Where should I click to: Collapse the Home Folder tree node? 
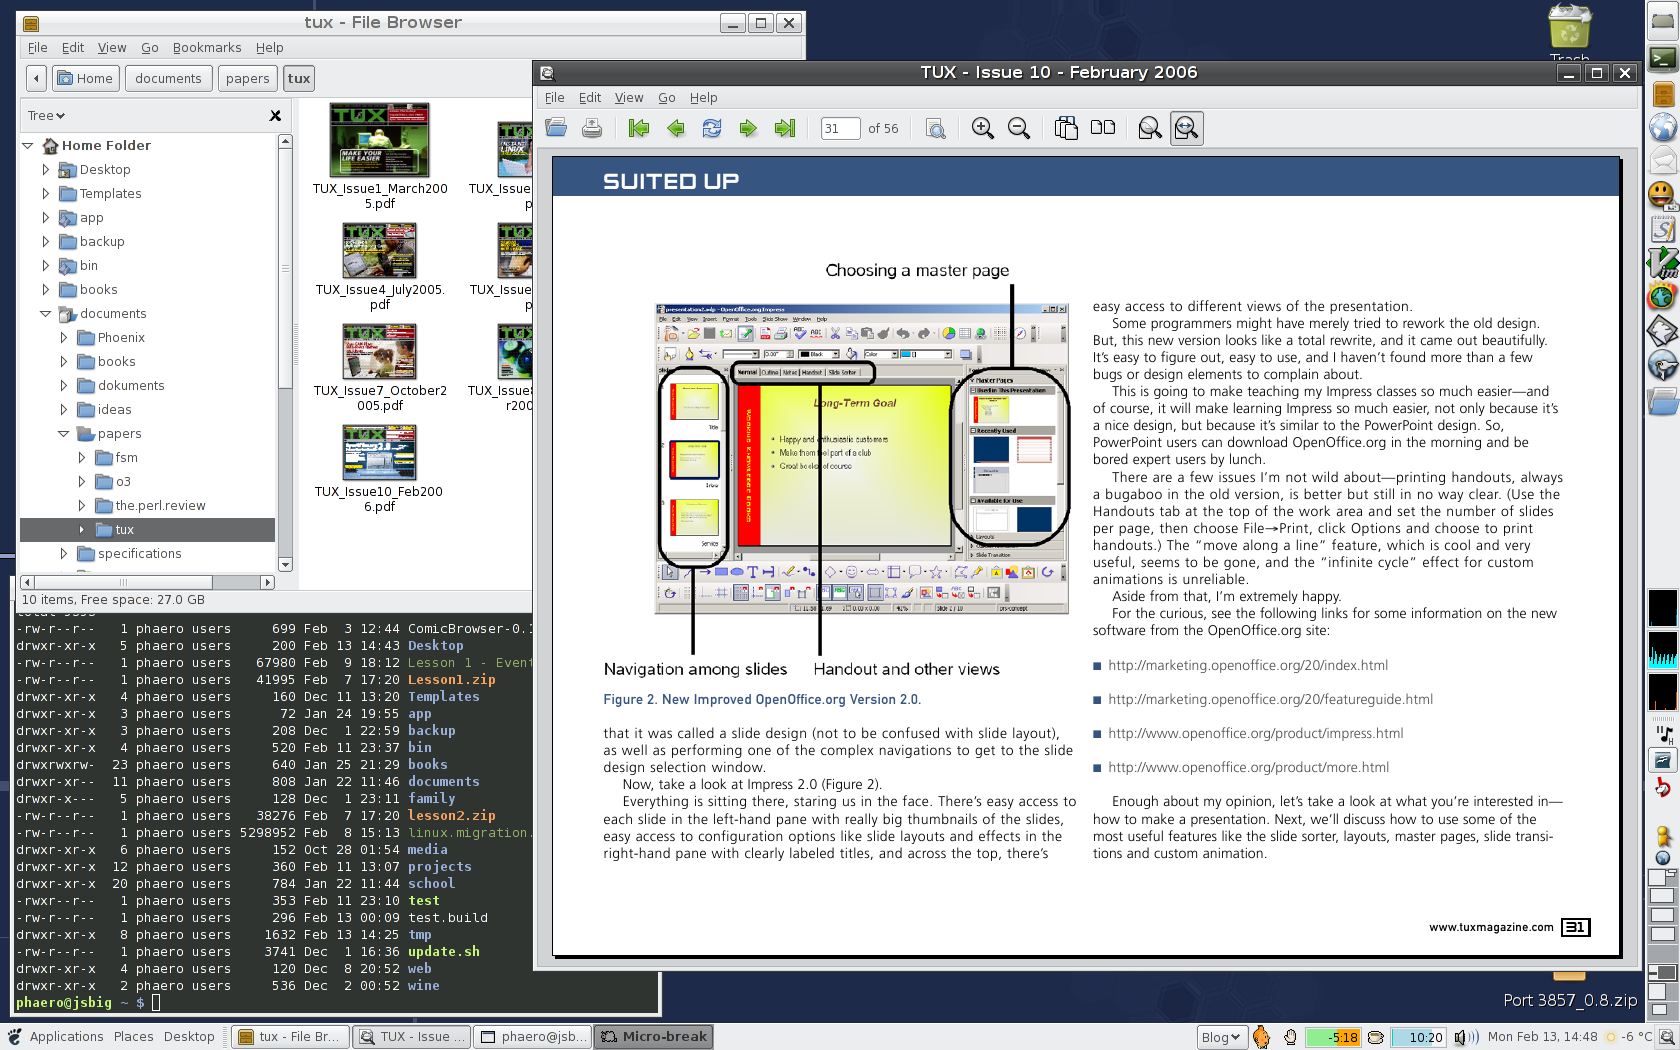pyautogui.click(x=28, y=146)
